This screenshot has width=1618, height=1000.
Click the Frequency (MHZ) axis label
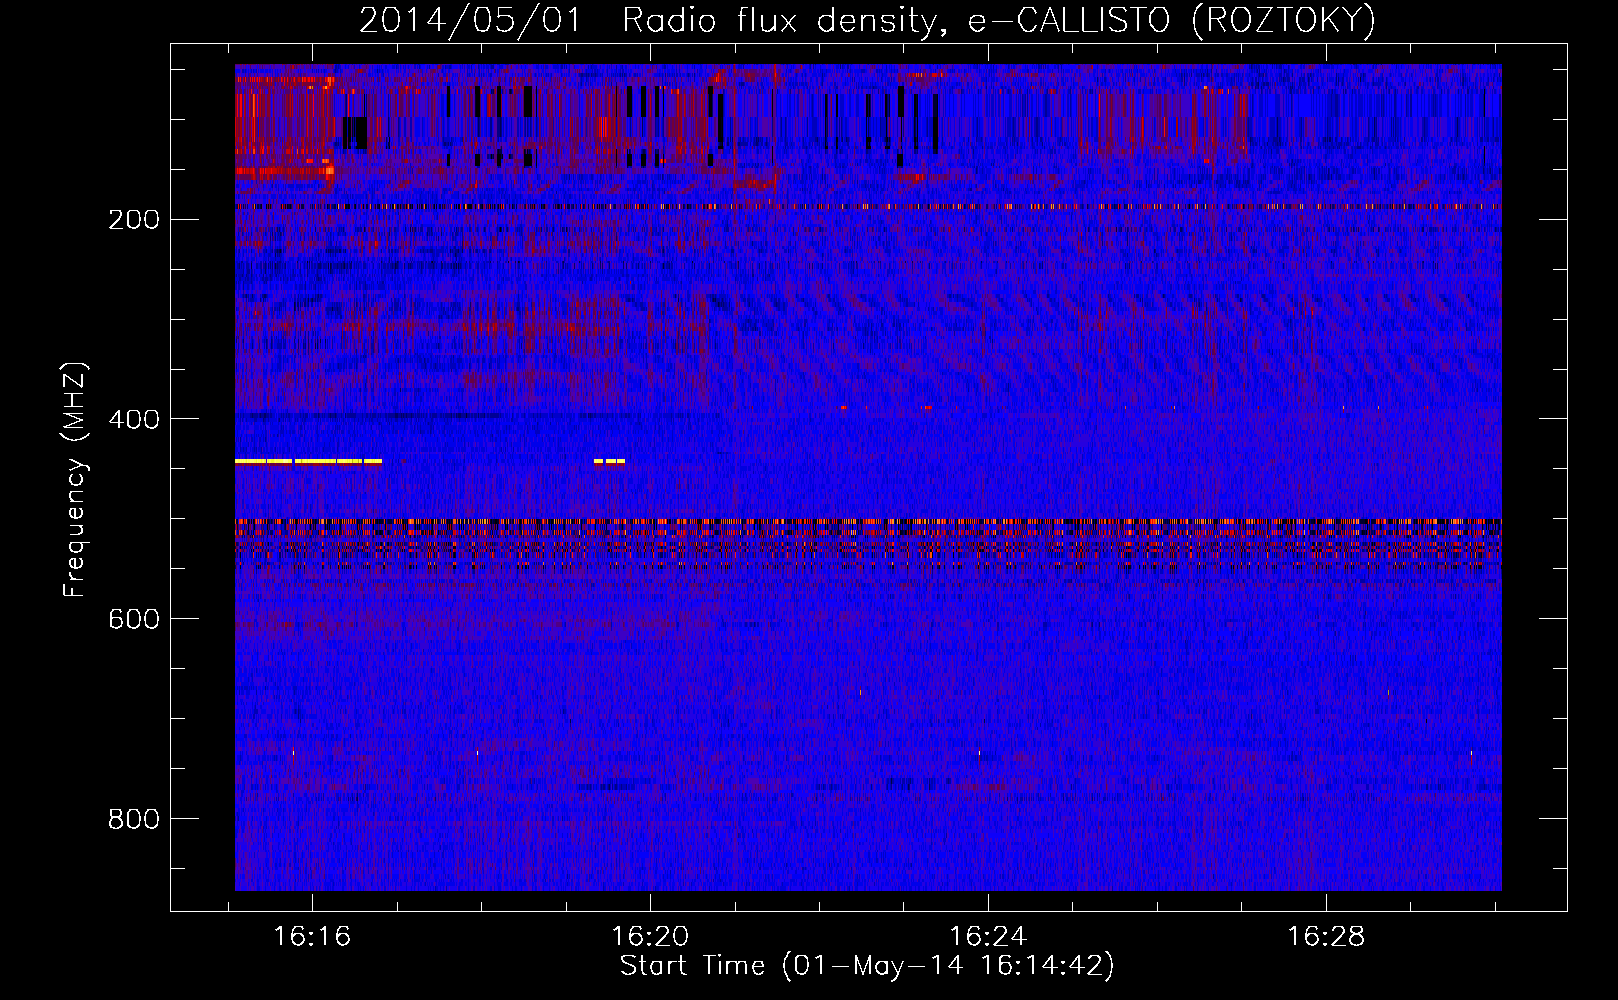(x=75, y=479)
